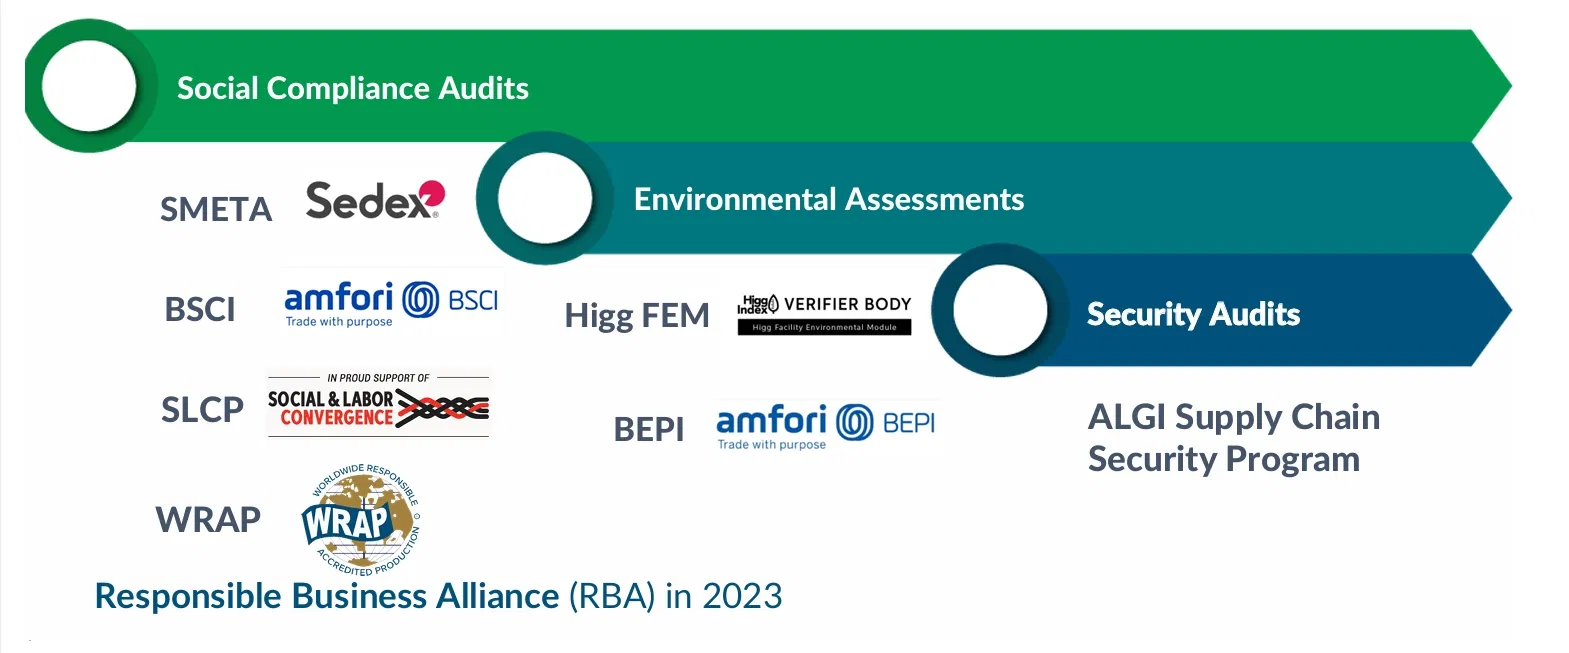Click the white circle on the blue banner
Screen dimensions: 1569x653
point(1000,310)
